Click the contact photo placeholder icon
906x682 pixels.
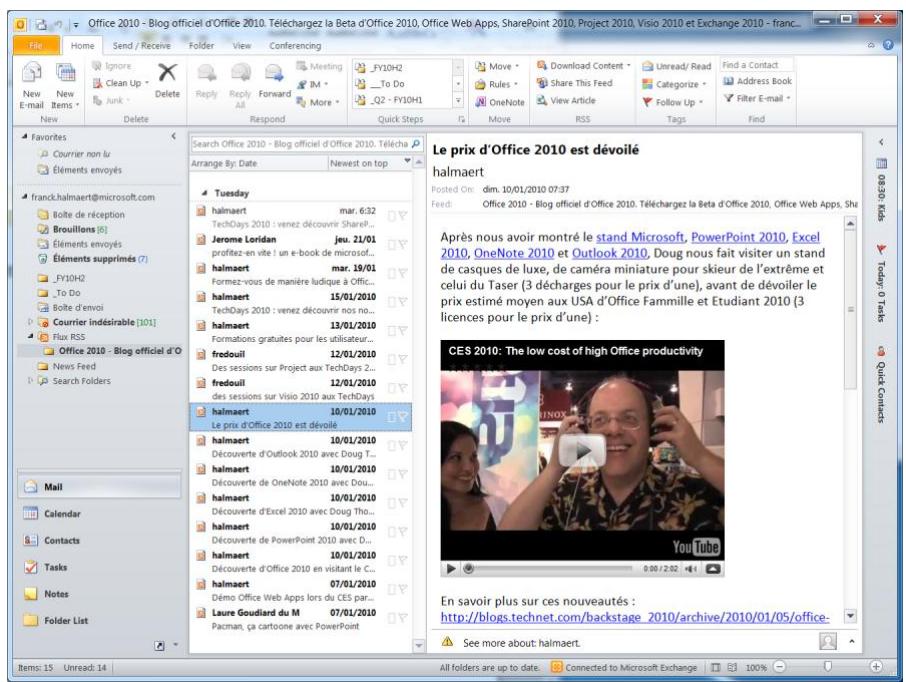(x=828, y=641)
